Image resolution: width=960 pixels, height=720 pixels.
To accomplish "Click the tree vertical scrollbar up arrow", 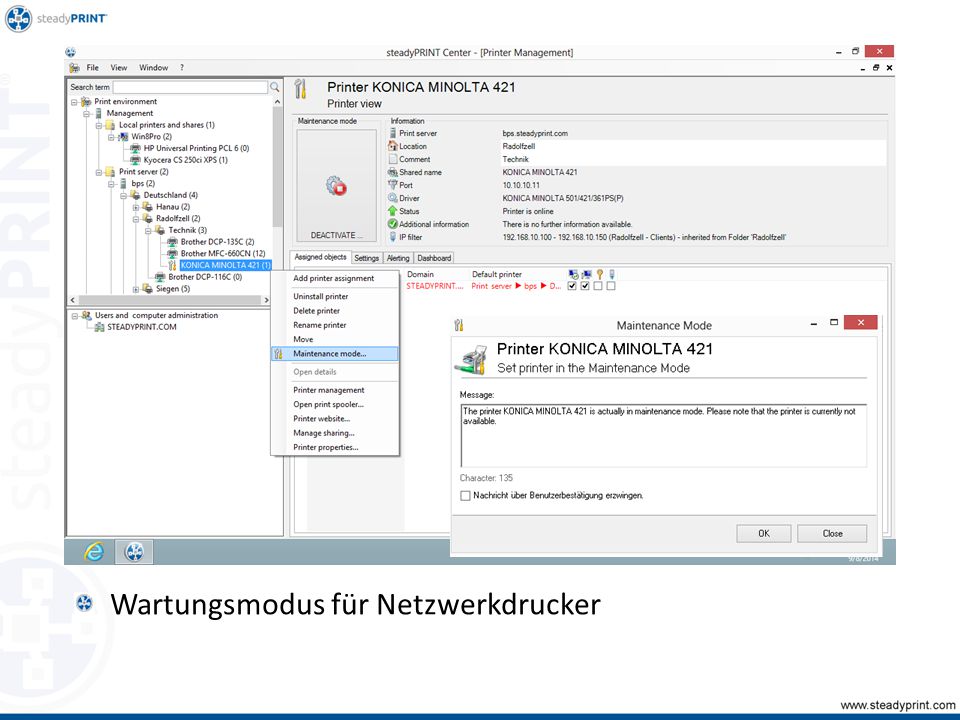I will point(277,102).
